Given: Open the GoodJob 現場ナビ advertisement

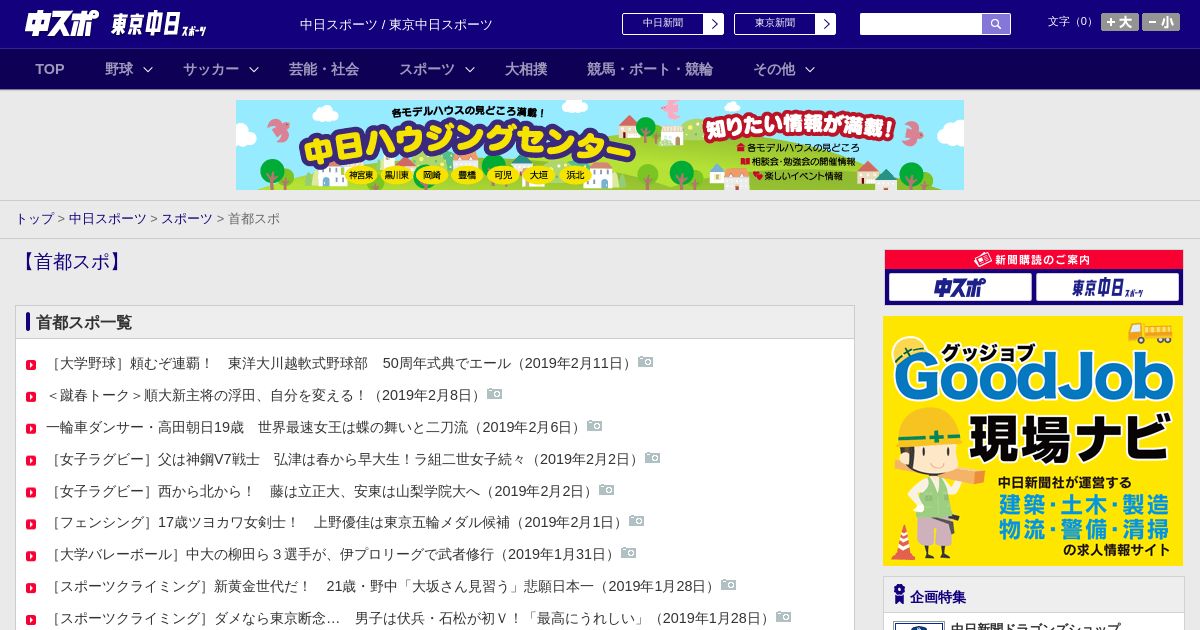Looking at the screenshot, I should click(1033, 441).
